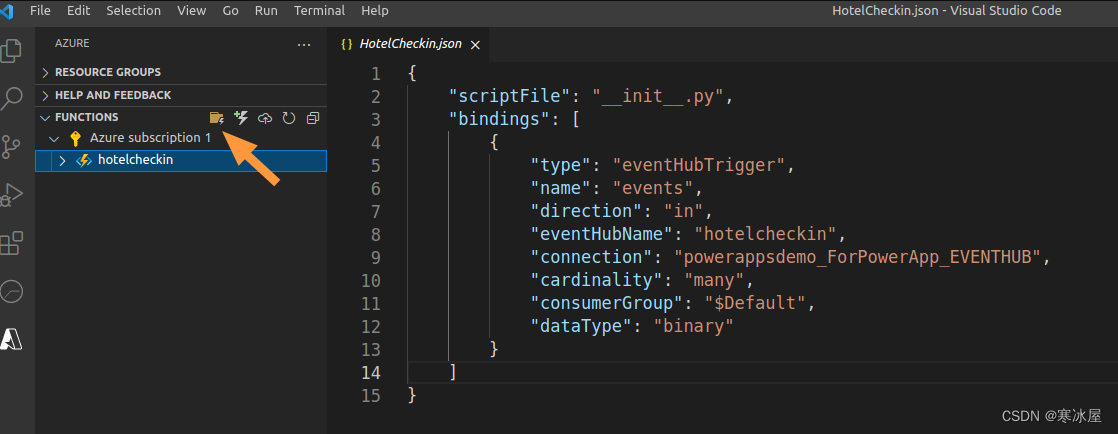Open the Source Control view
Image resolution: width=1118 pixels, height=434 pixels.
(11, 147)
